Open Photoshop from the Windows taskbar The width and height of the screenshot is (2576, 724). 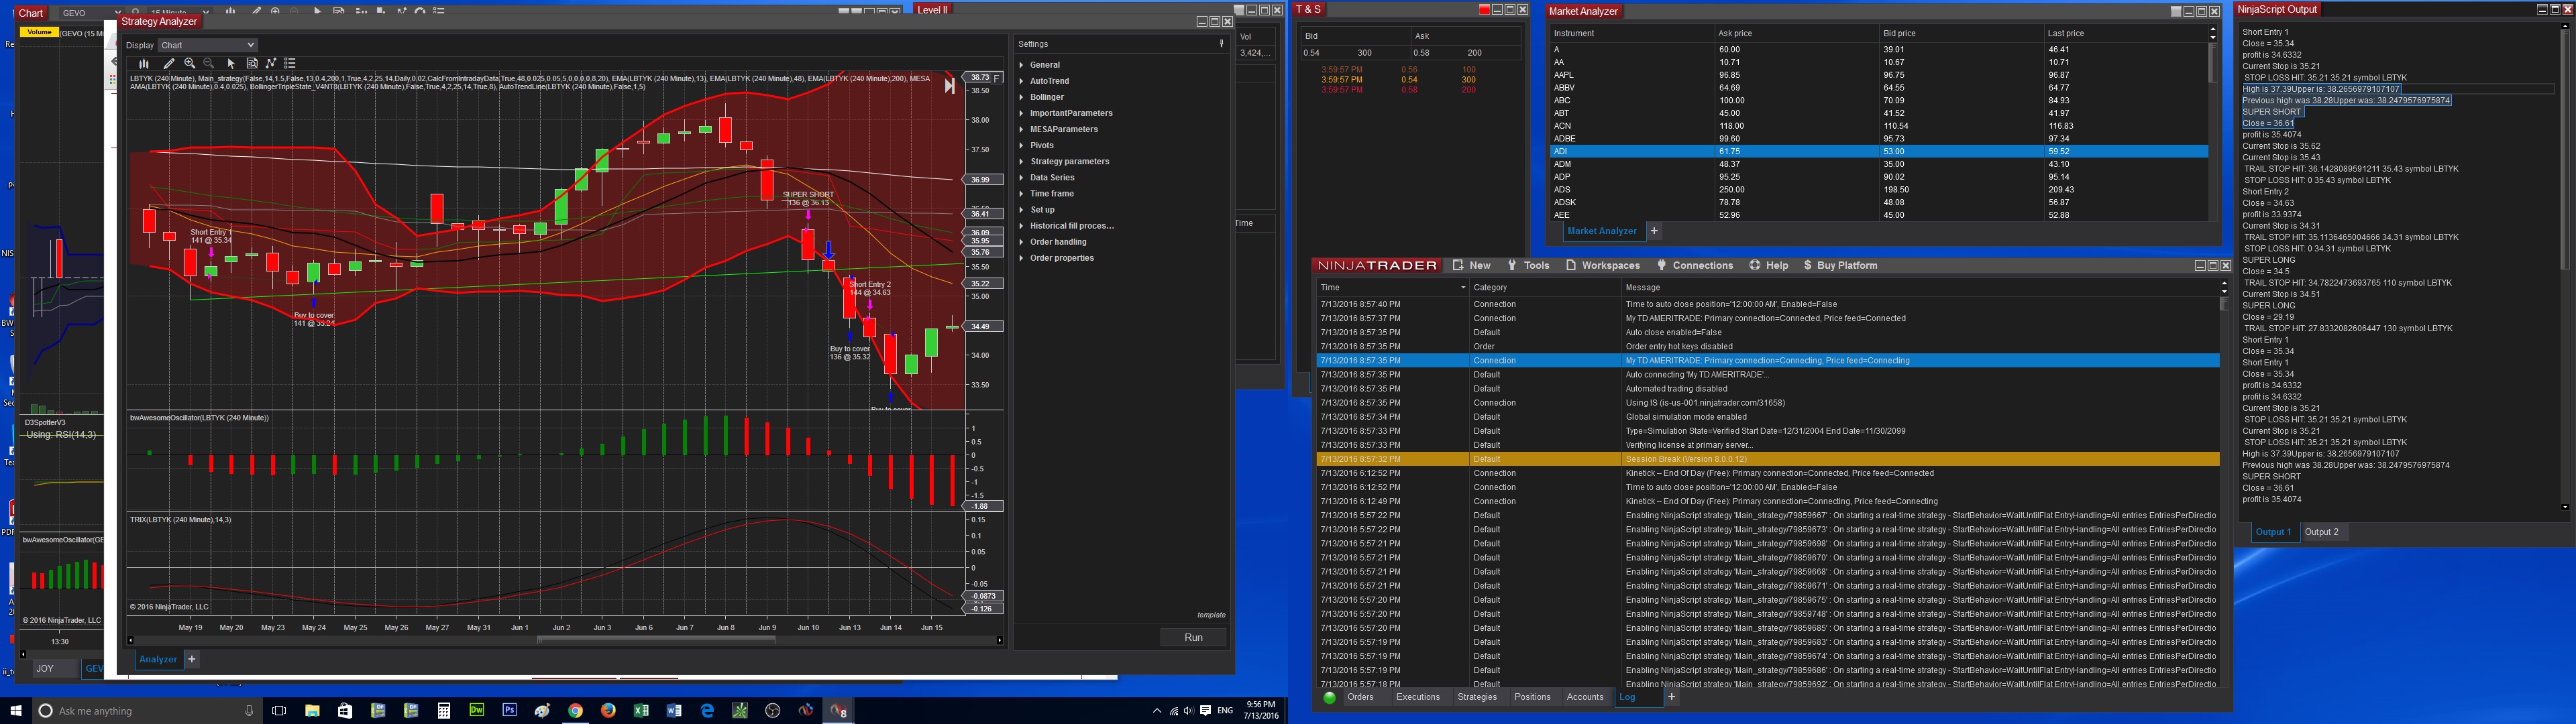[509, 711]
